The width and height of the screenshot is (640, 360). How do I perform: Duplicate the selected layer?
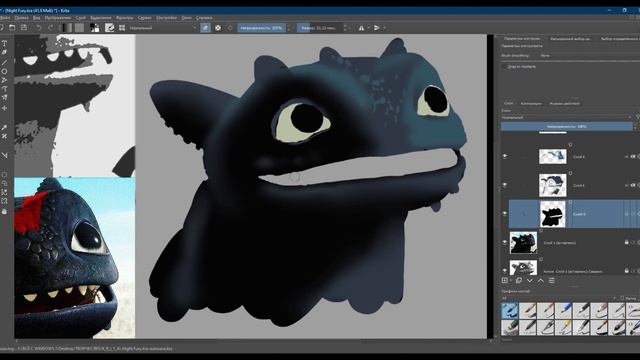(519, 280)
